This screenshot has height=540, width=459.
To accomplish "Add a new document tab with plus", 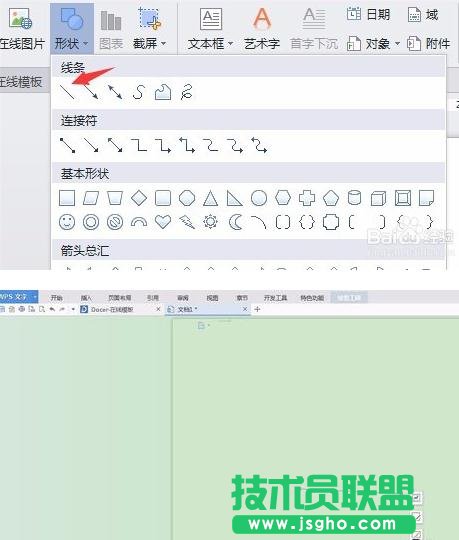I will [257, 309].
